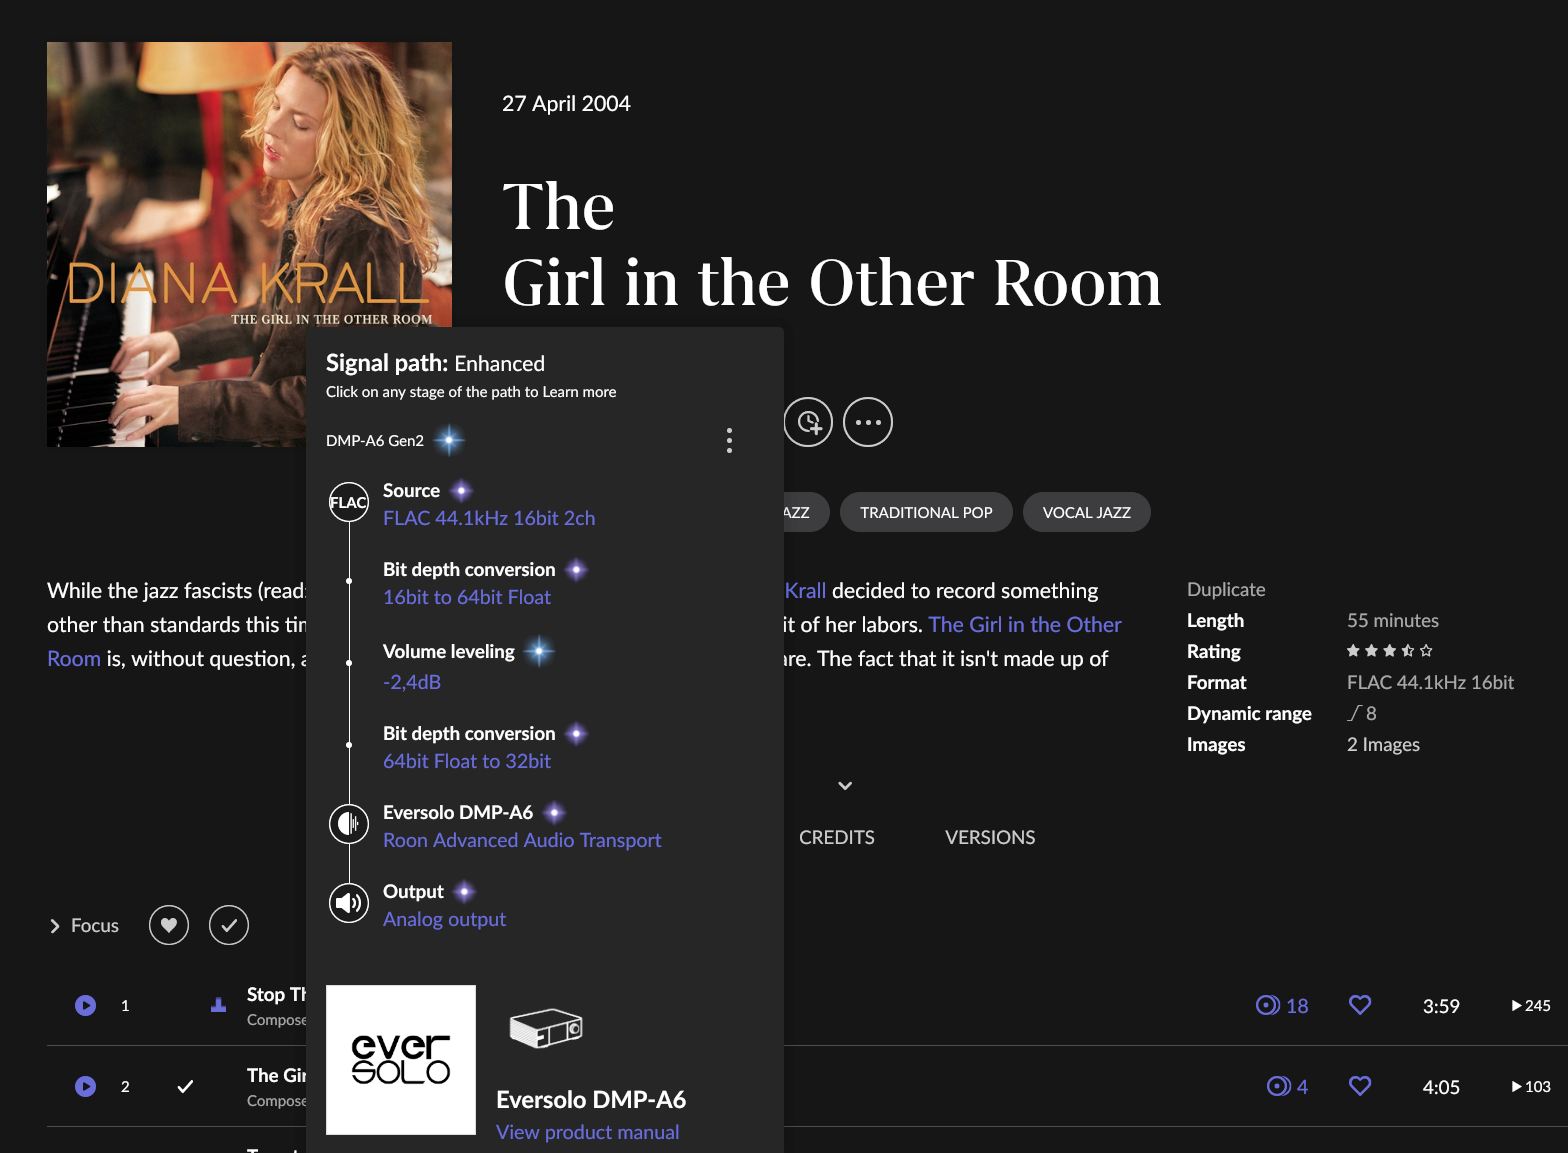Click the Output speaker icon
1568x1153 pixels.
(x=348, y=903)
